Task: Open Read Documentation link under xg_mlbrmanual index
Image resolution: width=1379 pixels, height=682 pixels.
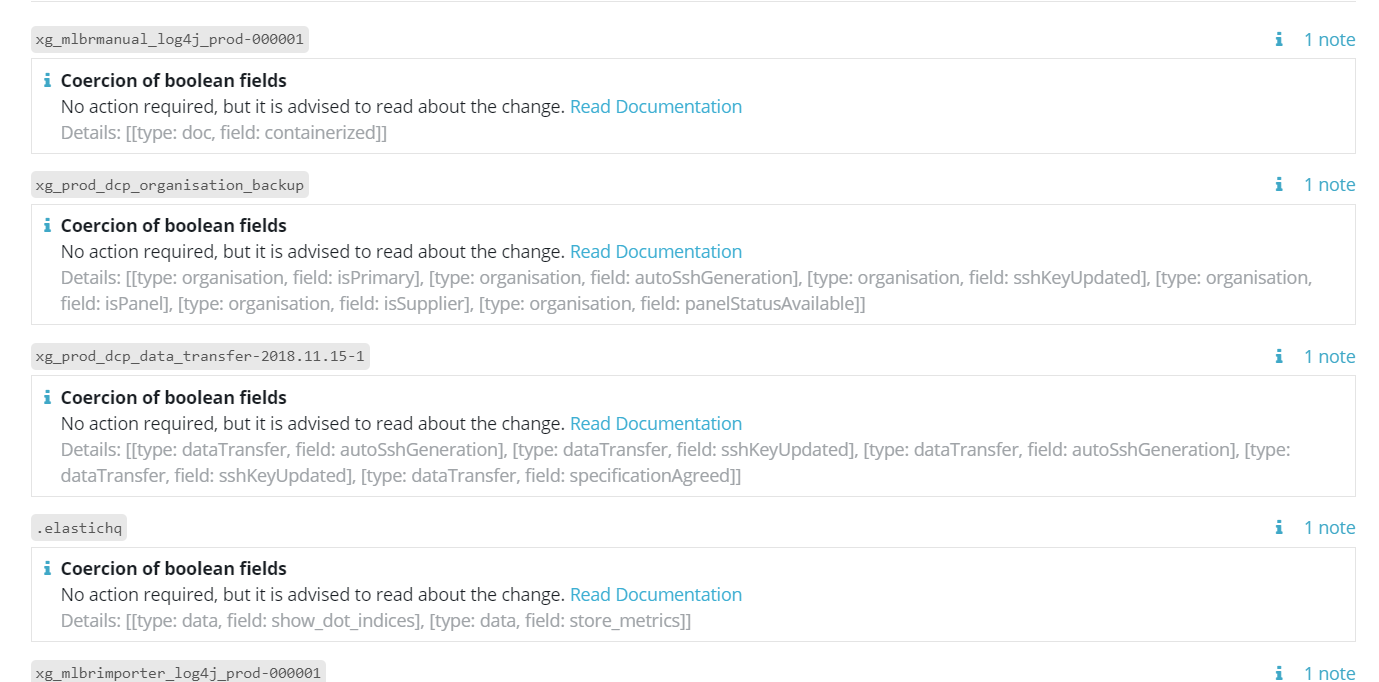Action: click(x=655, y=107)
